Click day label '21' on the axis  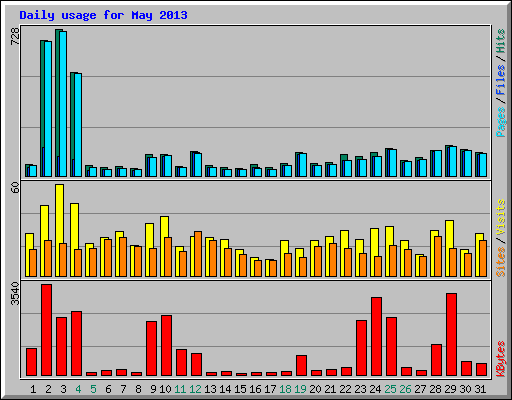(330, 389)
